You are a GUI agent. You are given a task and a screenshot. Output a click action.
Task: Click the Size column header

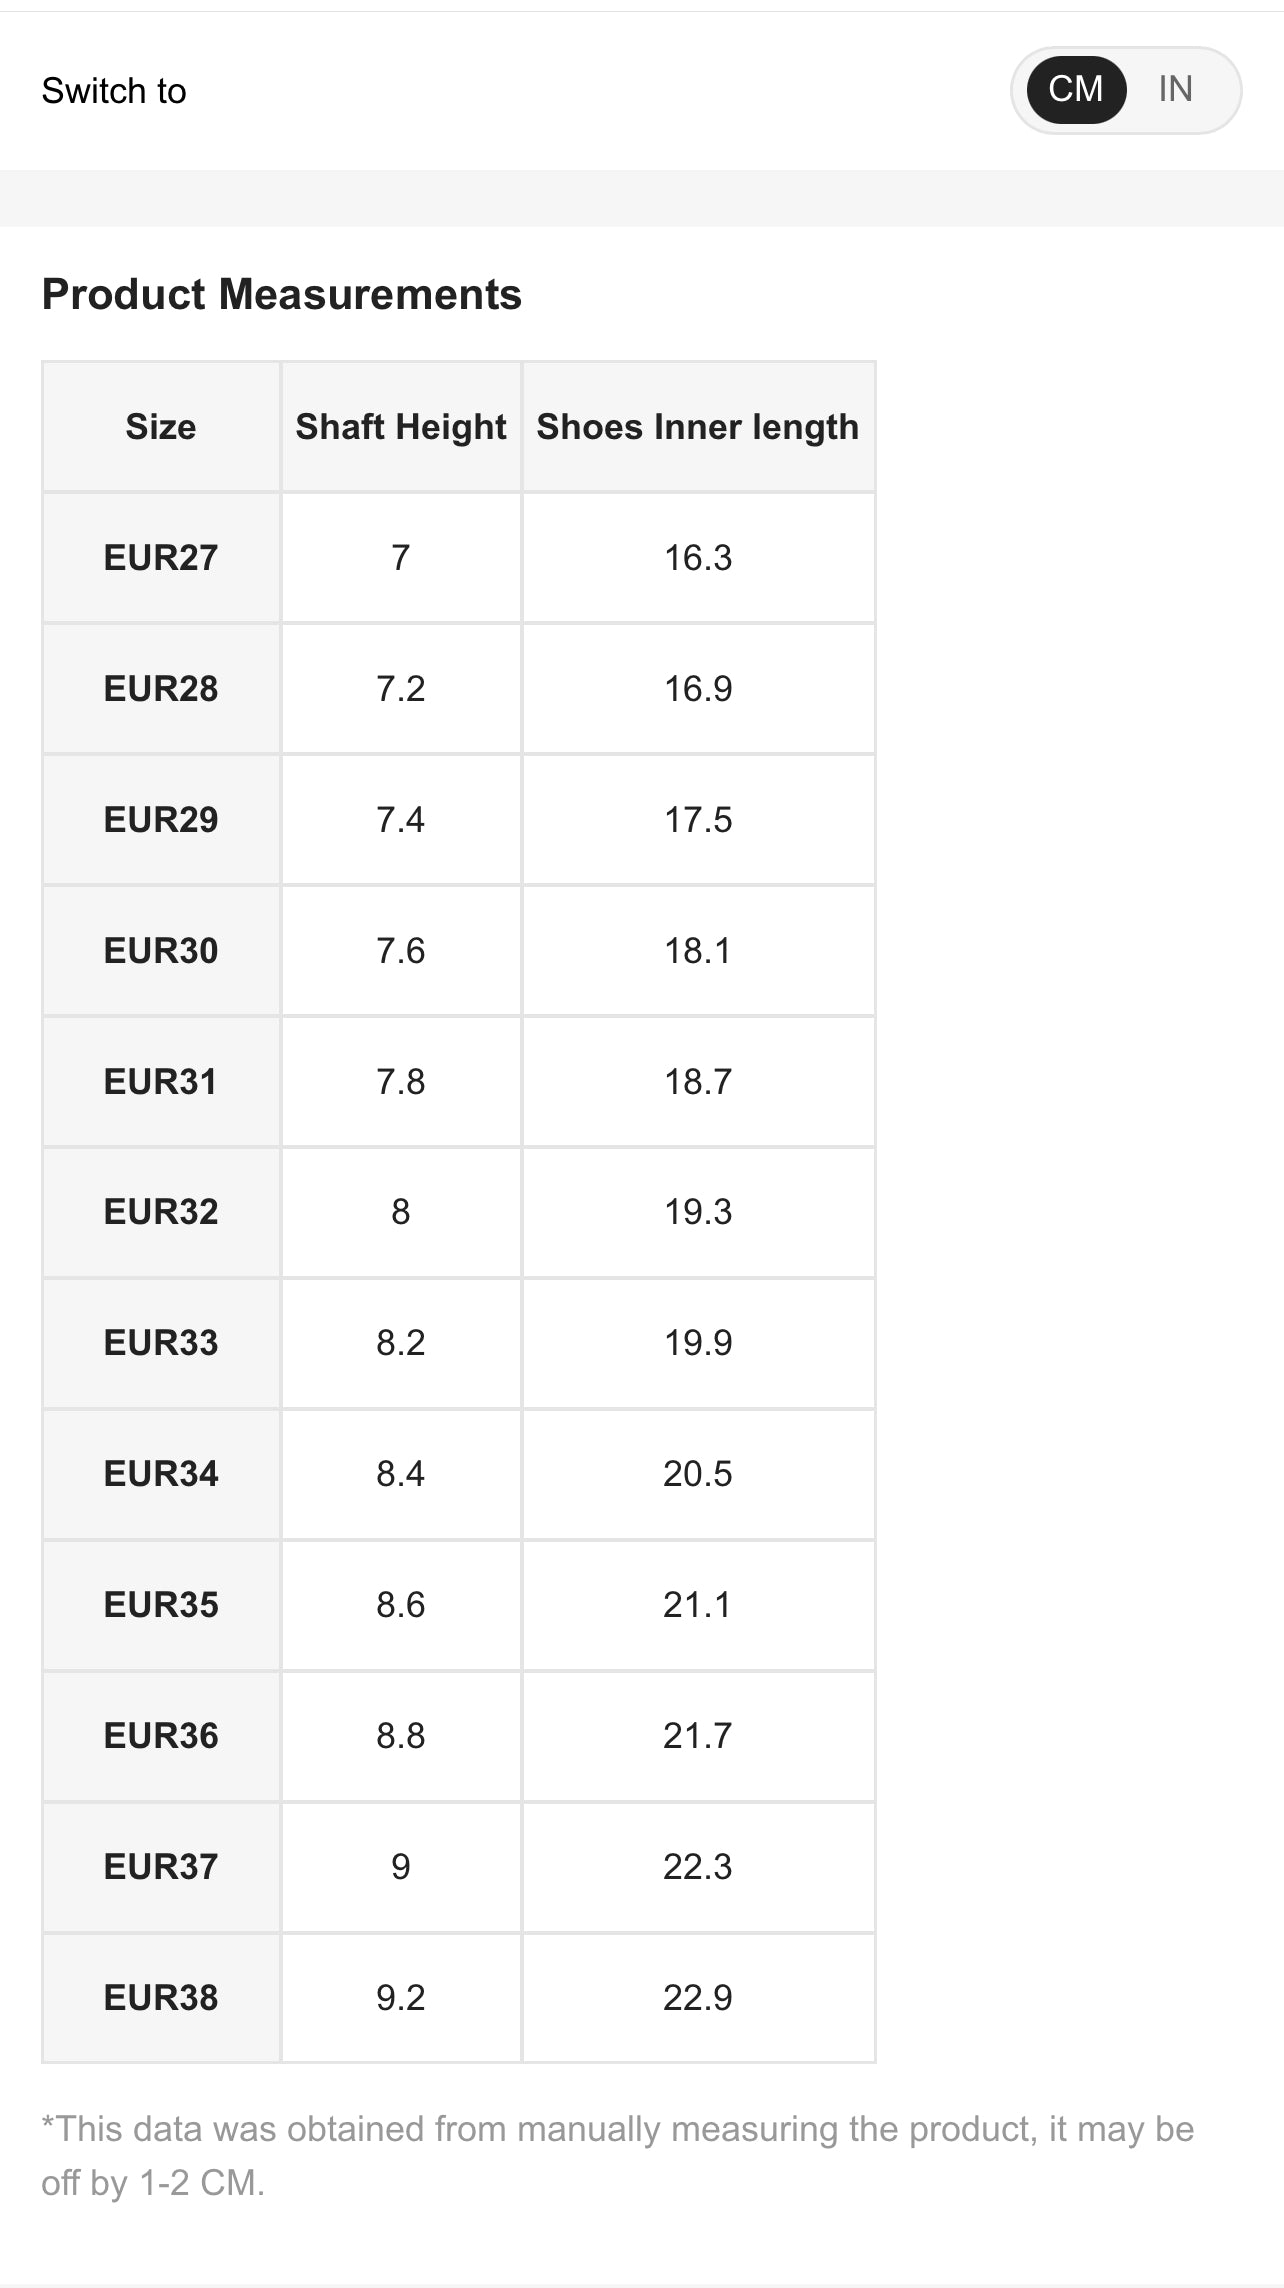[161, 427]
